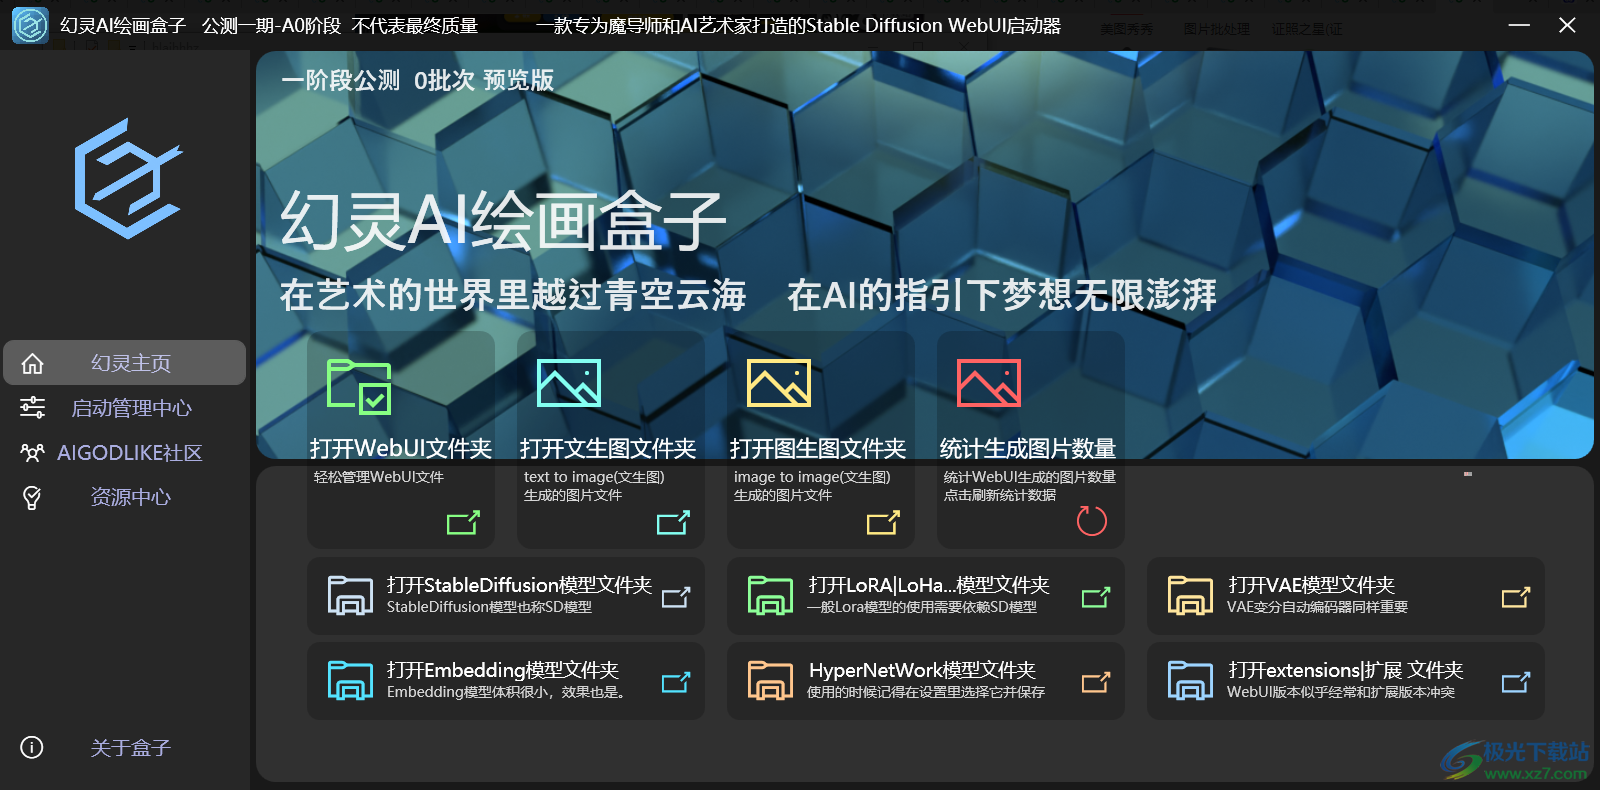Click open arrow on LoRA|LoHa模型文件夹 row
The height and width of the screenshot is (790, 1600).
1096,597
